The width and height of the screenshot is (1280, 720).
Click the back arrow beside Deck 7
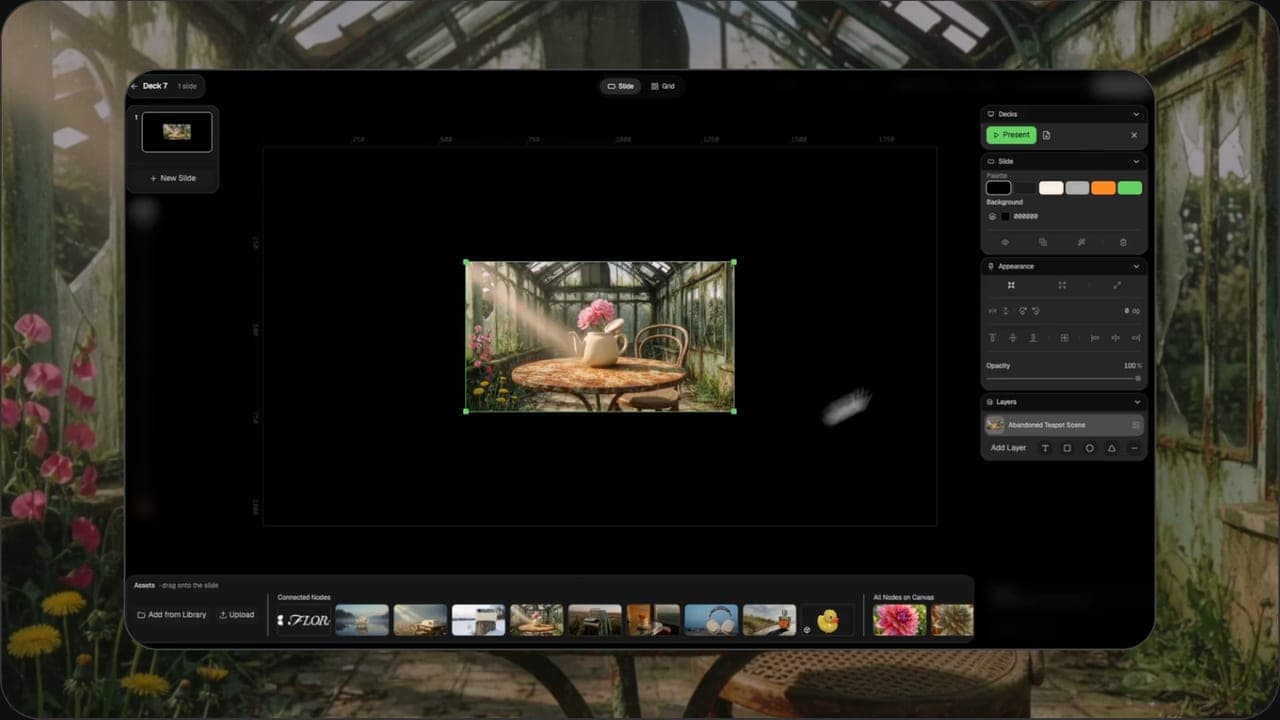[x=135, y=86]
